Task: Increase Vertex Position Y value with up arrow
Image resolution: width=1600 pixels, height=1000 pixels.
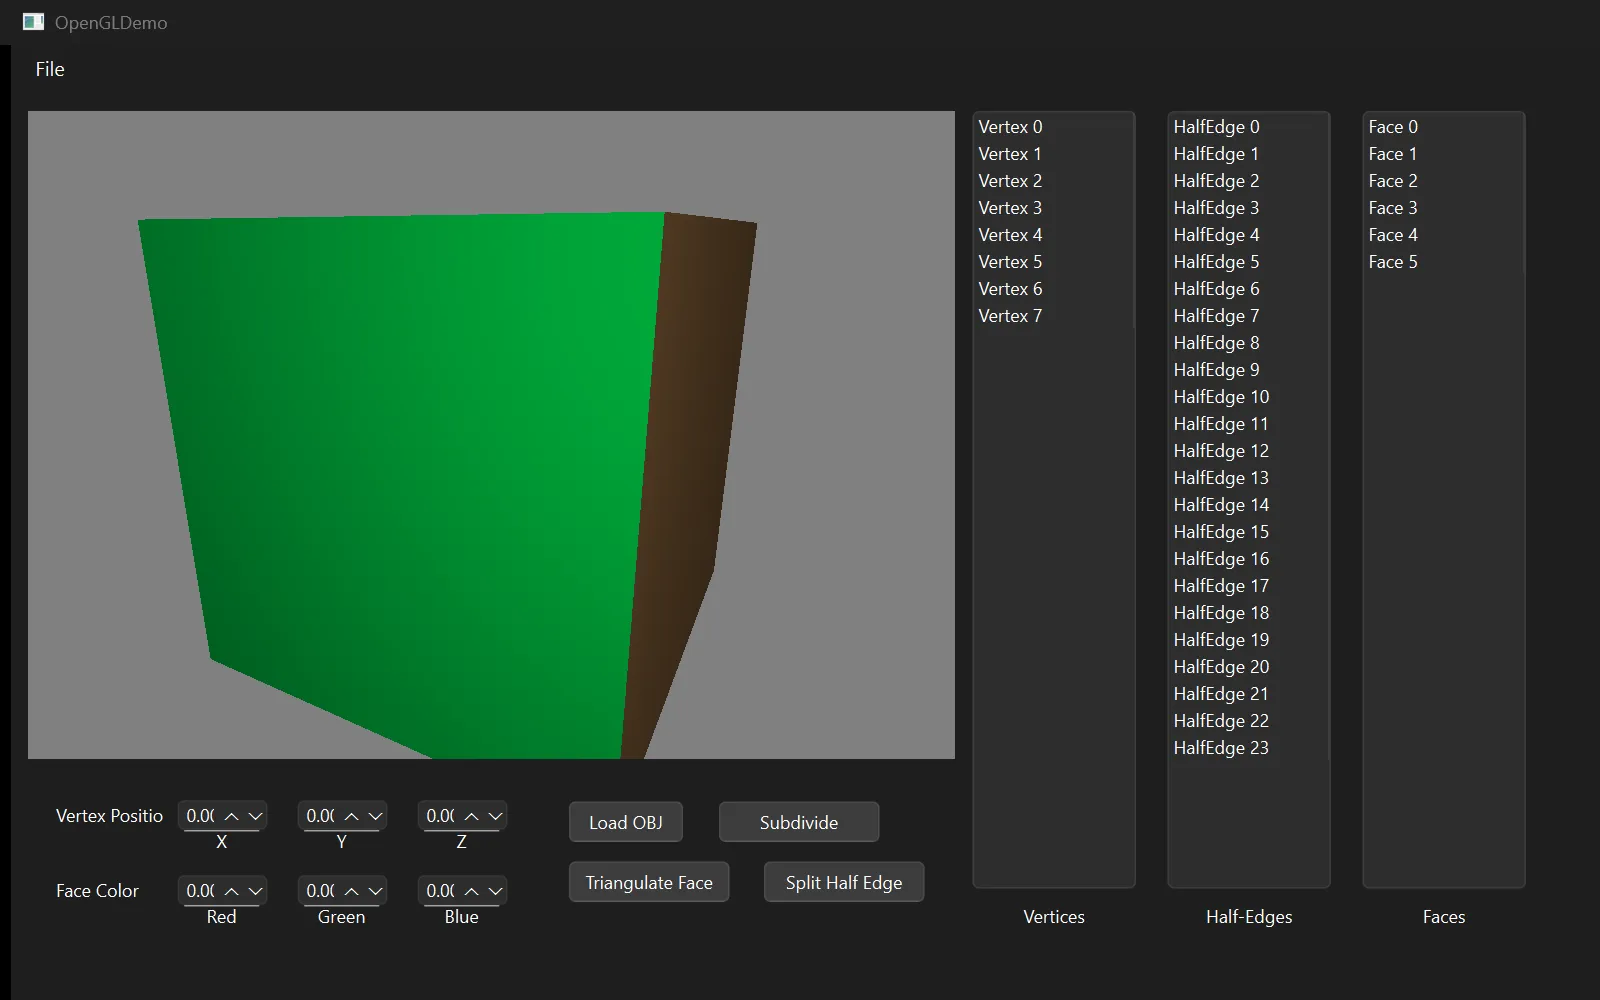Action: click(352, 816)
